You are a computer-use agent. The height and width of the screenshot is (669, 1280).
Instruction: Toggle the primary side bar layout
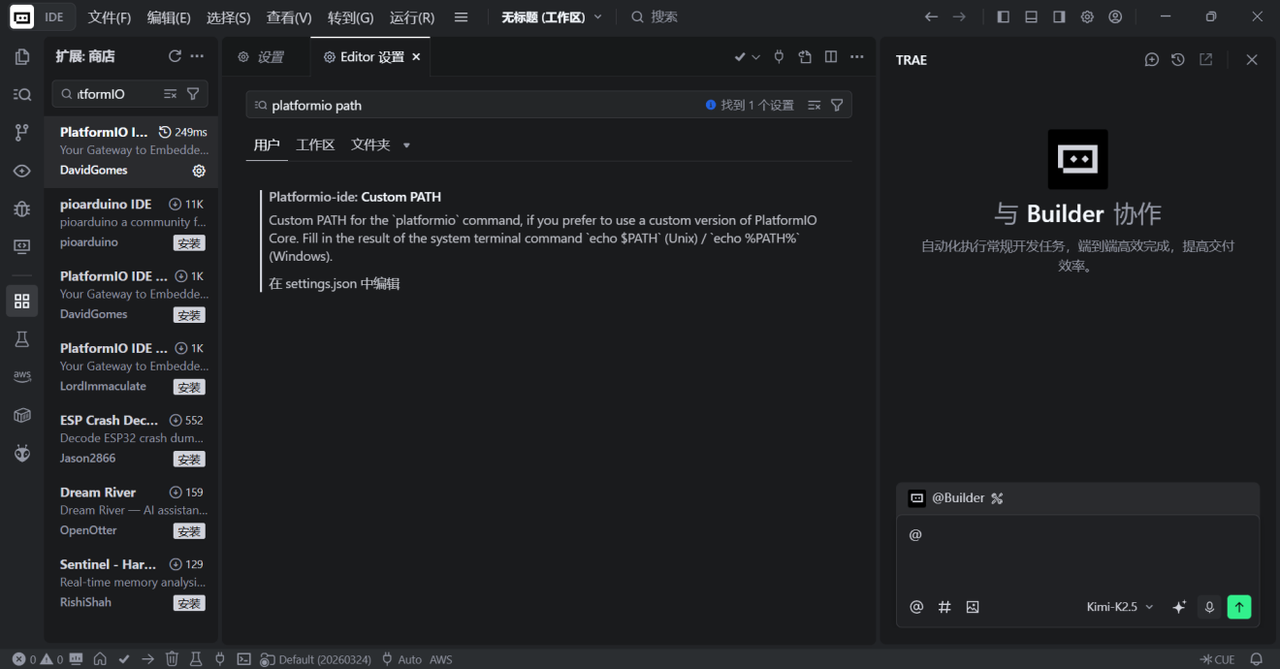pyautogui.click(x=1003, y=17)
